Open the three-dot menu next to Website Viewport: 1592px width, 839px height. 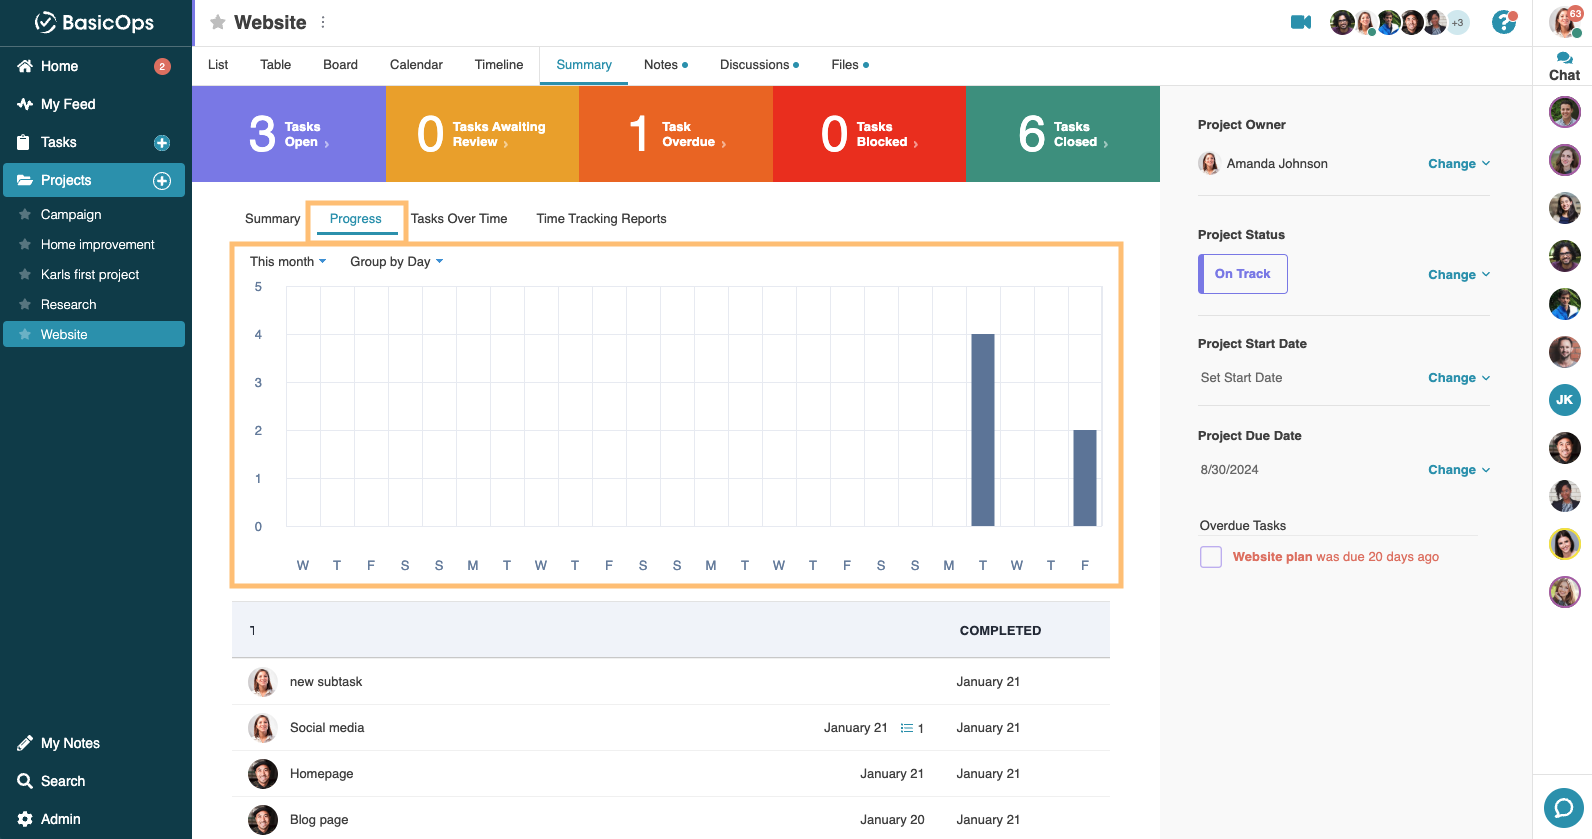point(323,22)
